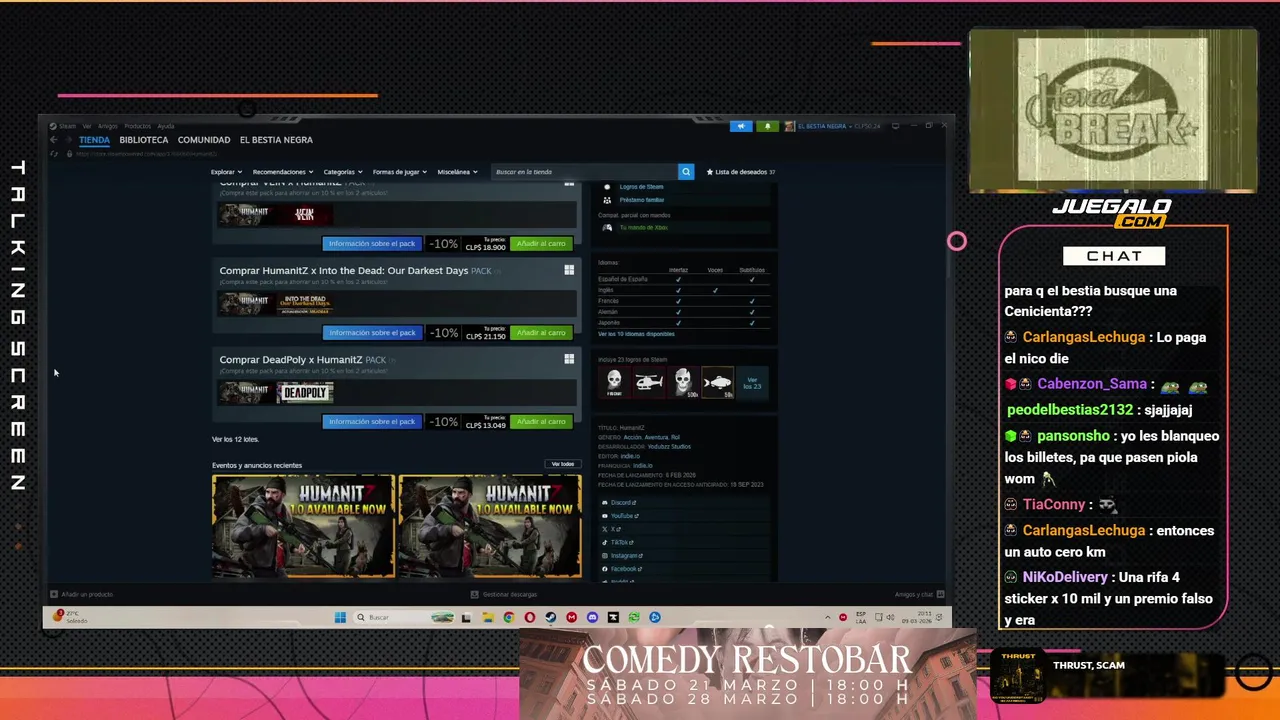
Task: Open Steam announcements megaphone button
Action: tap(741, 126)
